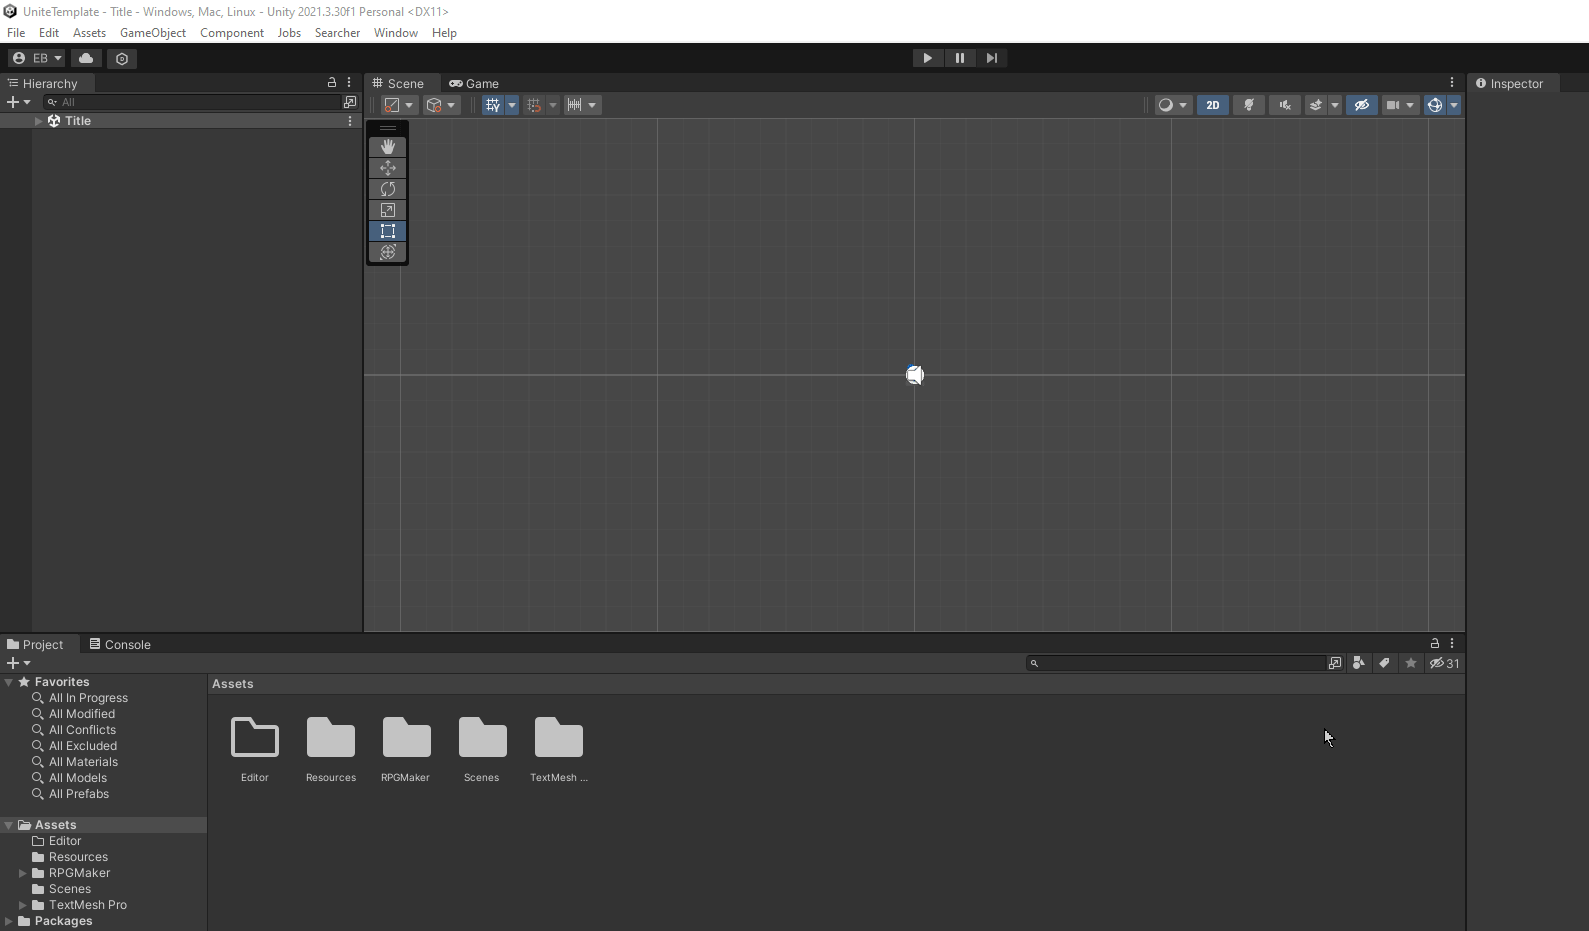Click the Step frame button

(991, 58)
